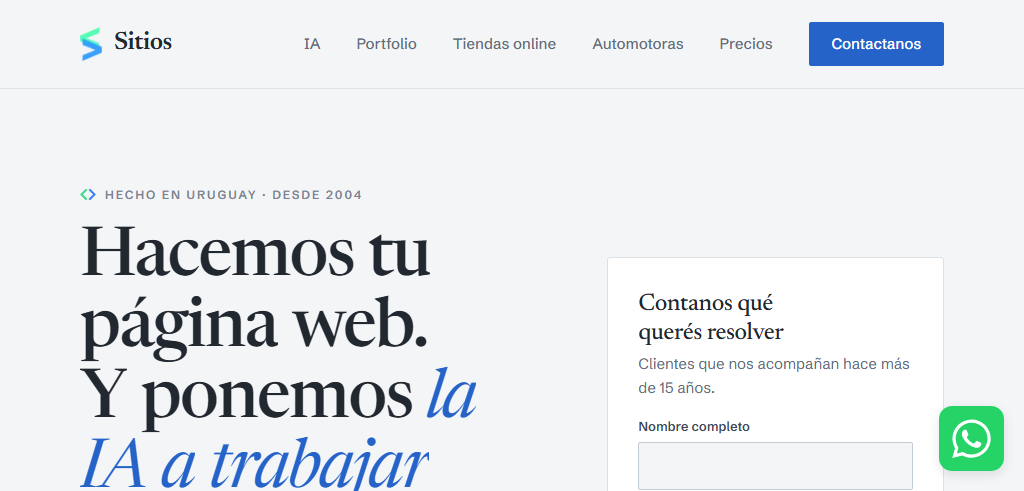The image size is (1024, 491).
Task: Click the 'Nombre completo' label
Action: tap(694, 426)
